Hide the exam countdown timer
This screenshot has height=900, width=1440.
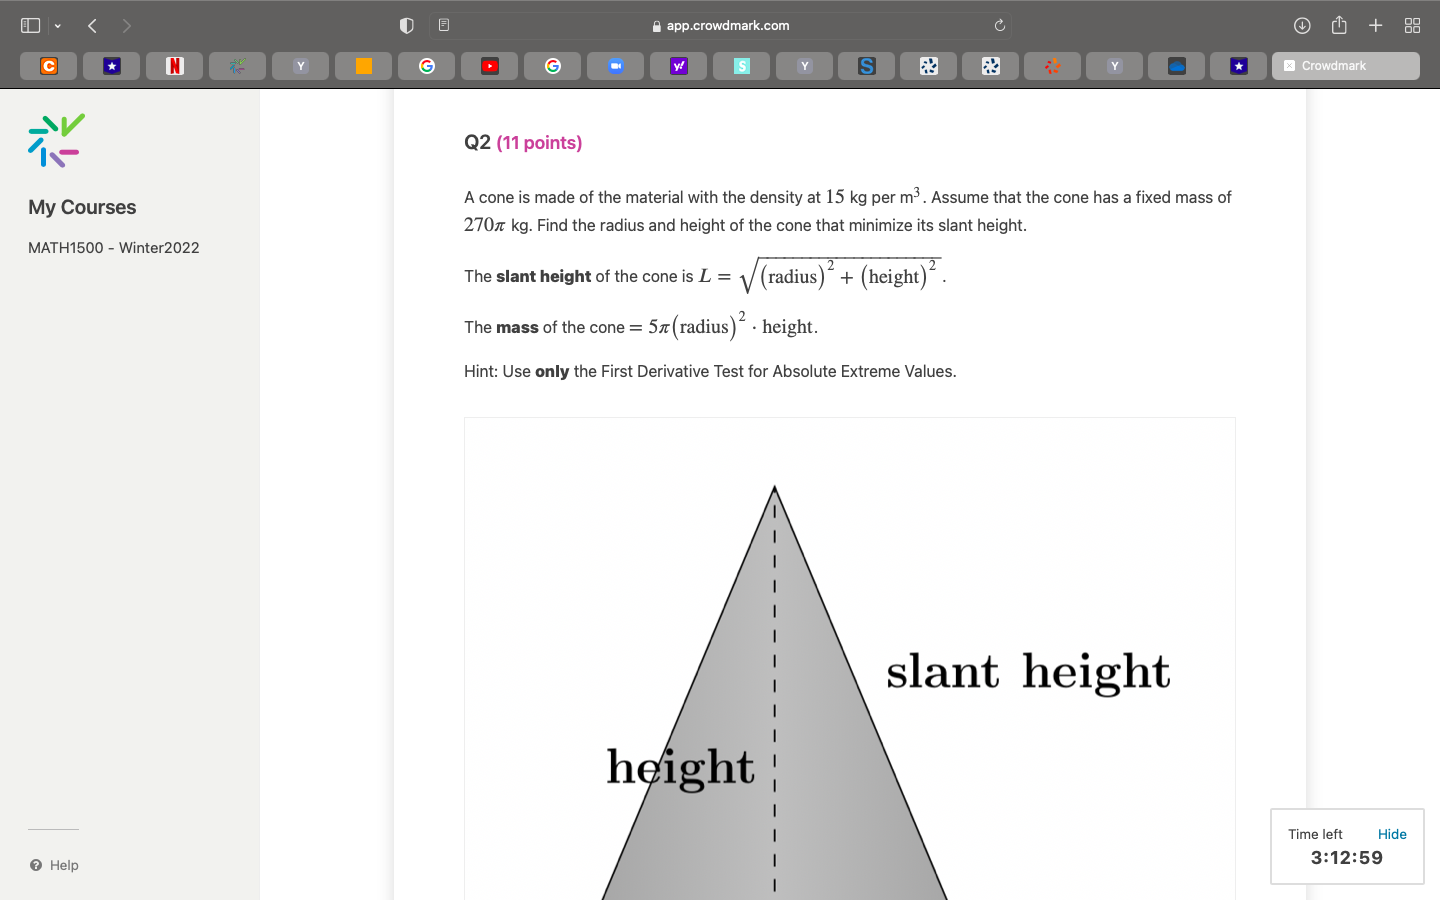click(1392, 833)
